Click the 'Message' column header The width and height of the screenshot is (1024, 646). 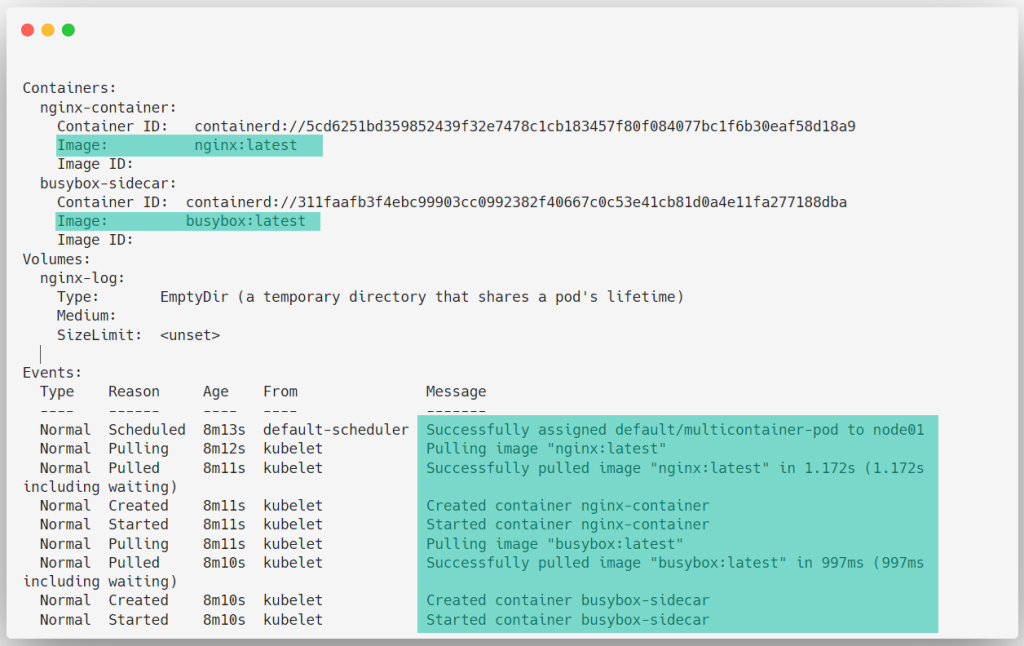pyautogui.click(x=456, y=391)
